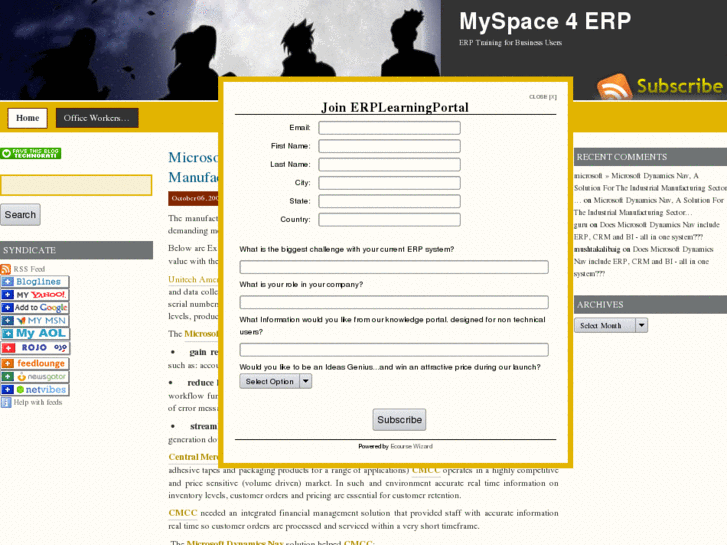Click the Subscribe button in popup
The height and width of the screenshot is (545, 727).
pos(399,420)
